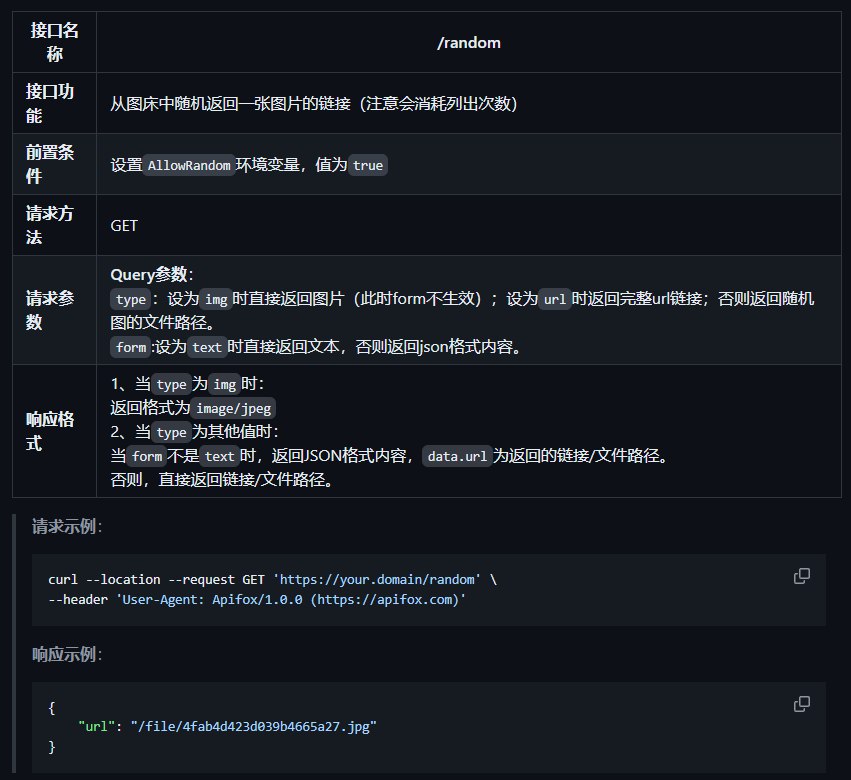Image resolution: width=851 pixels, height=780 pixels.
Task: Click the data.url code tag
Action: (x=456, y=456)
